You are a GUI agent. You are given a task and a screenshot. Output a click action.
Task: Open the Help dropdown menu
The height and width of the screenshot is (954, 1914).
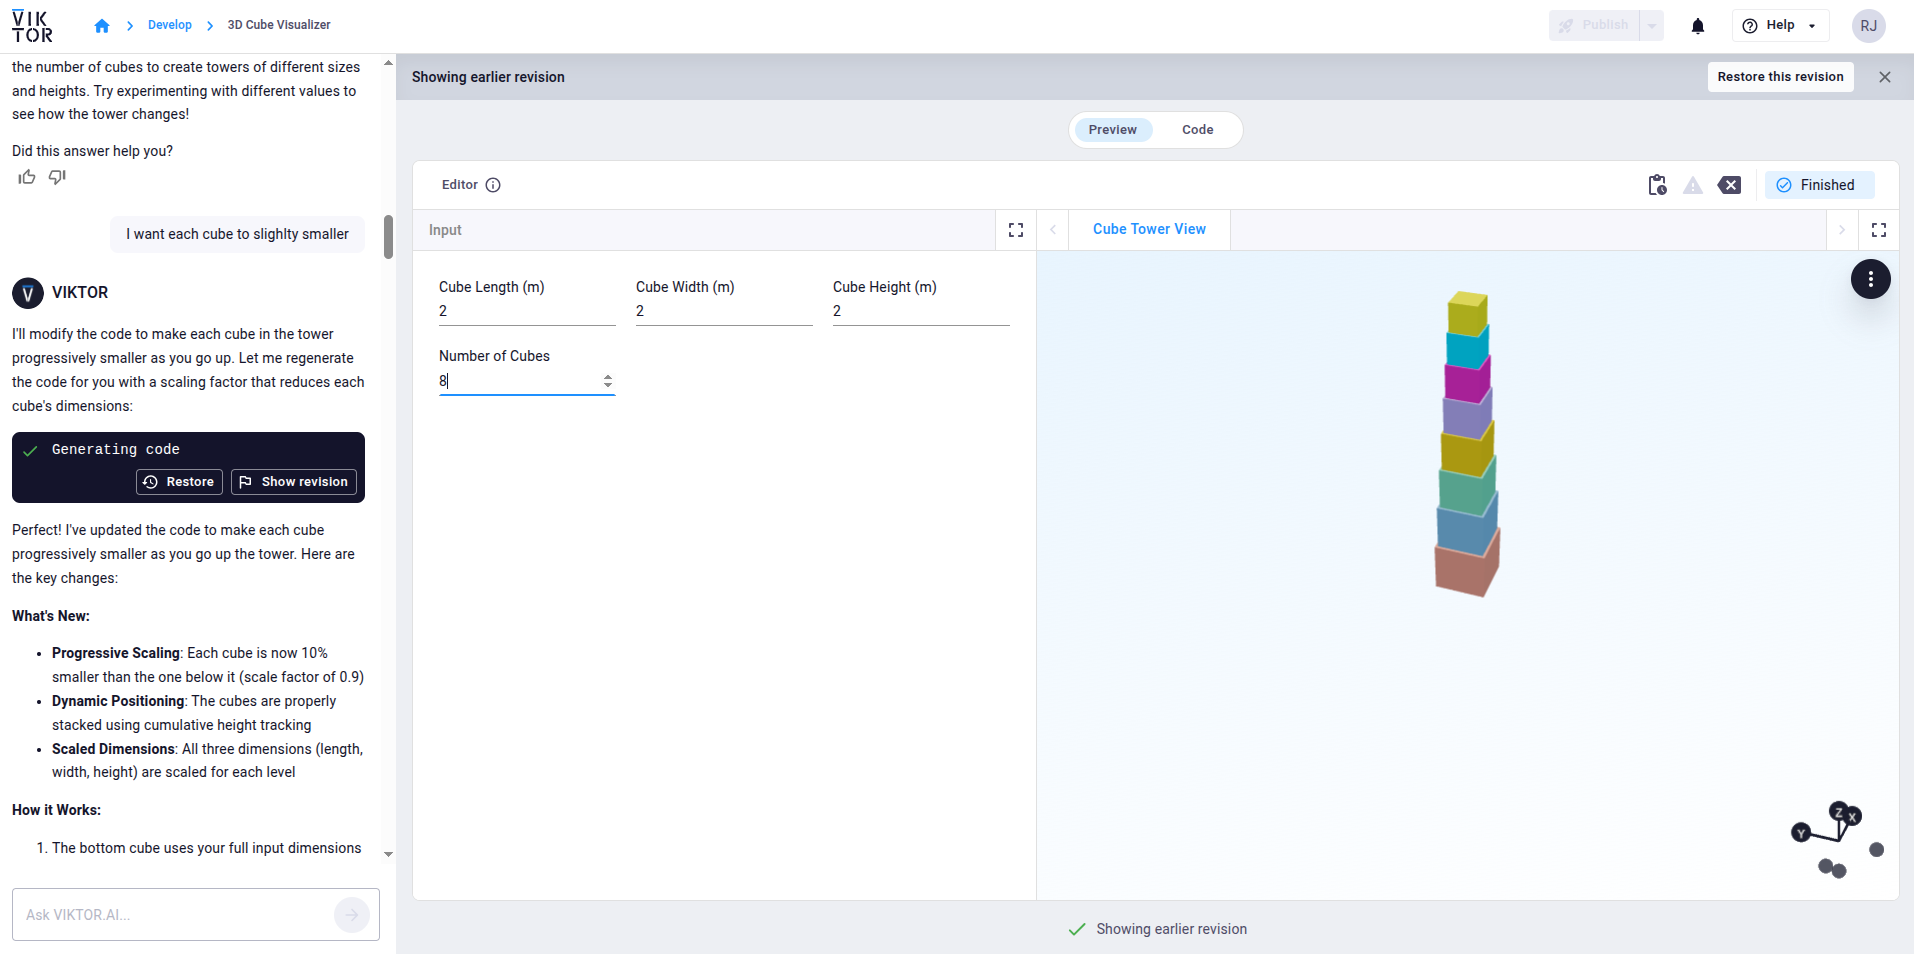pyautogui.click(x=1780, y=26)
